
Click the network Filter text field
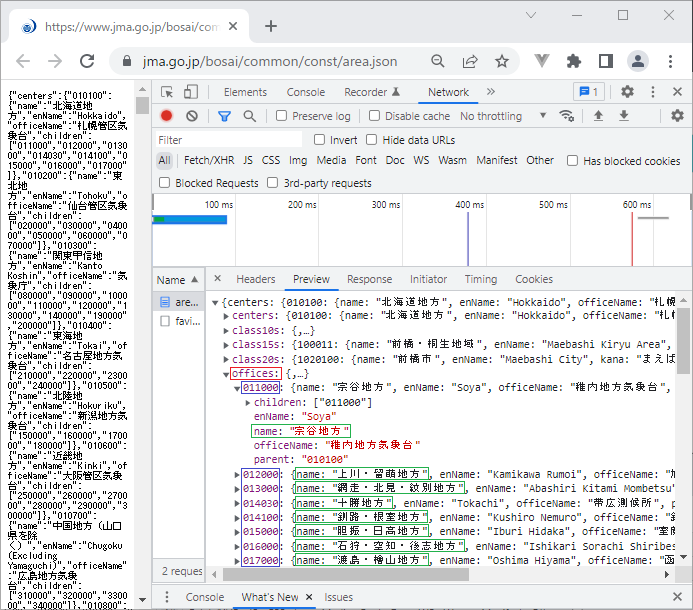(229, 140)
